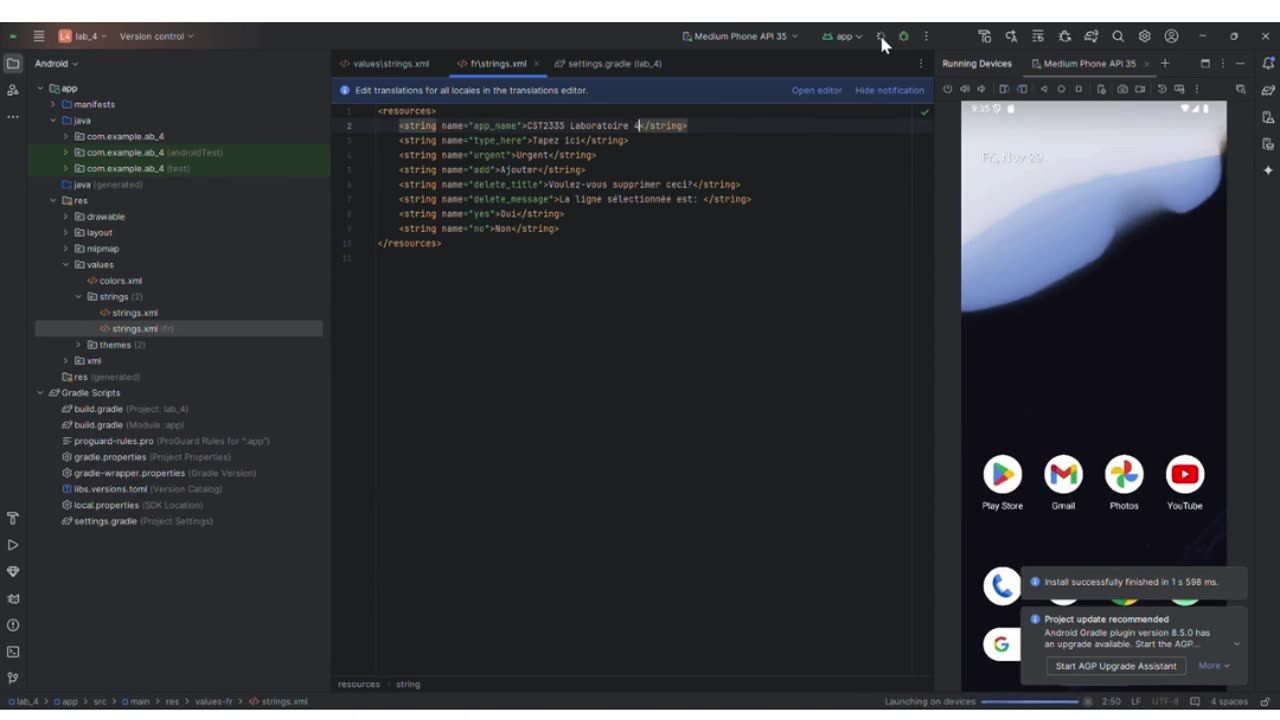Open Version control dropdown
This screenshot has width=1280, height=720.
pyautogui.click(x=156, y=36)
